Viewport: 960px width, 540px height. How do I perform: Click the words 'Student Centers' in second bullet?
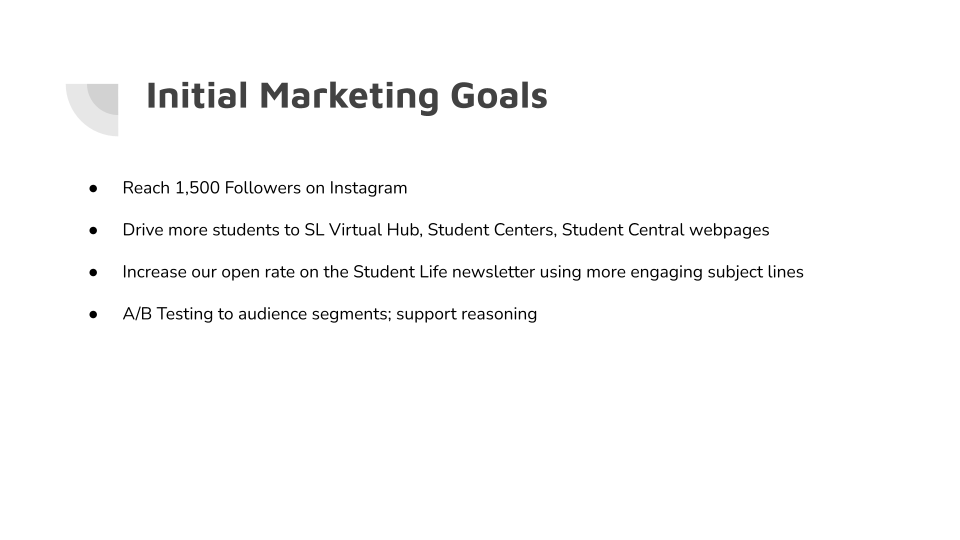click(491, 230)
